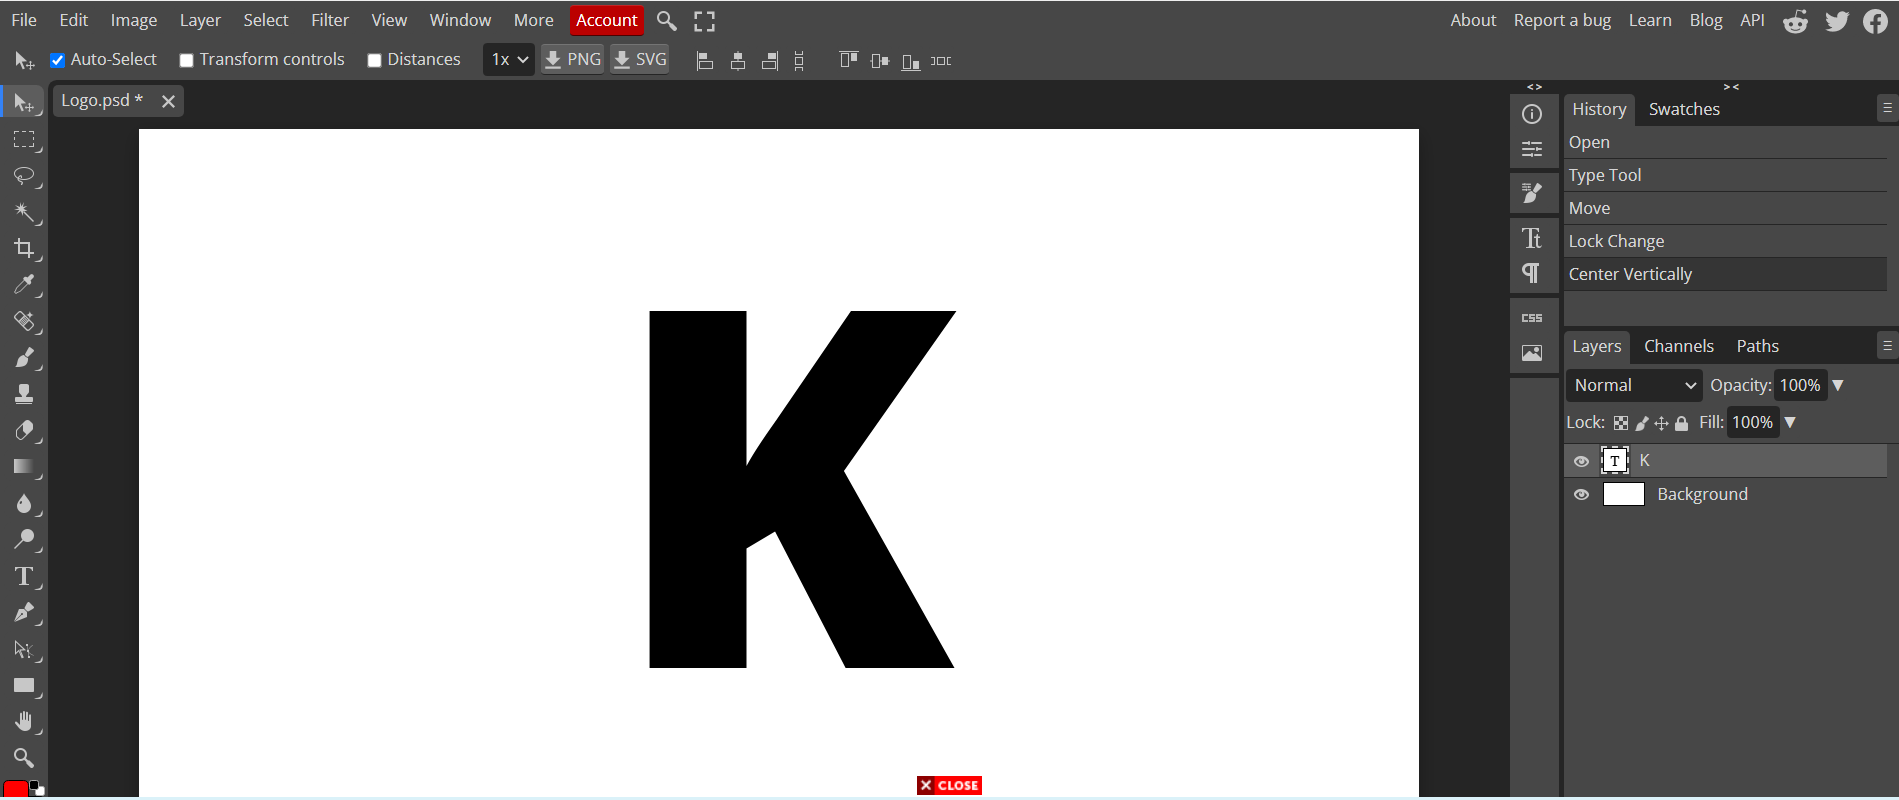Export as PNG button
This screenshot has height=800, width=1899.
(573, 60)
